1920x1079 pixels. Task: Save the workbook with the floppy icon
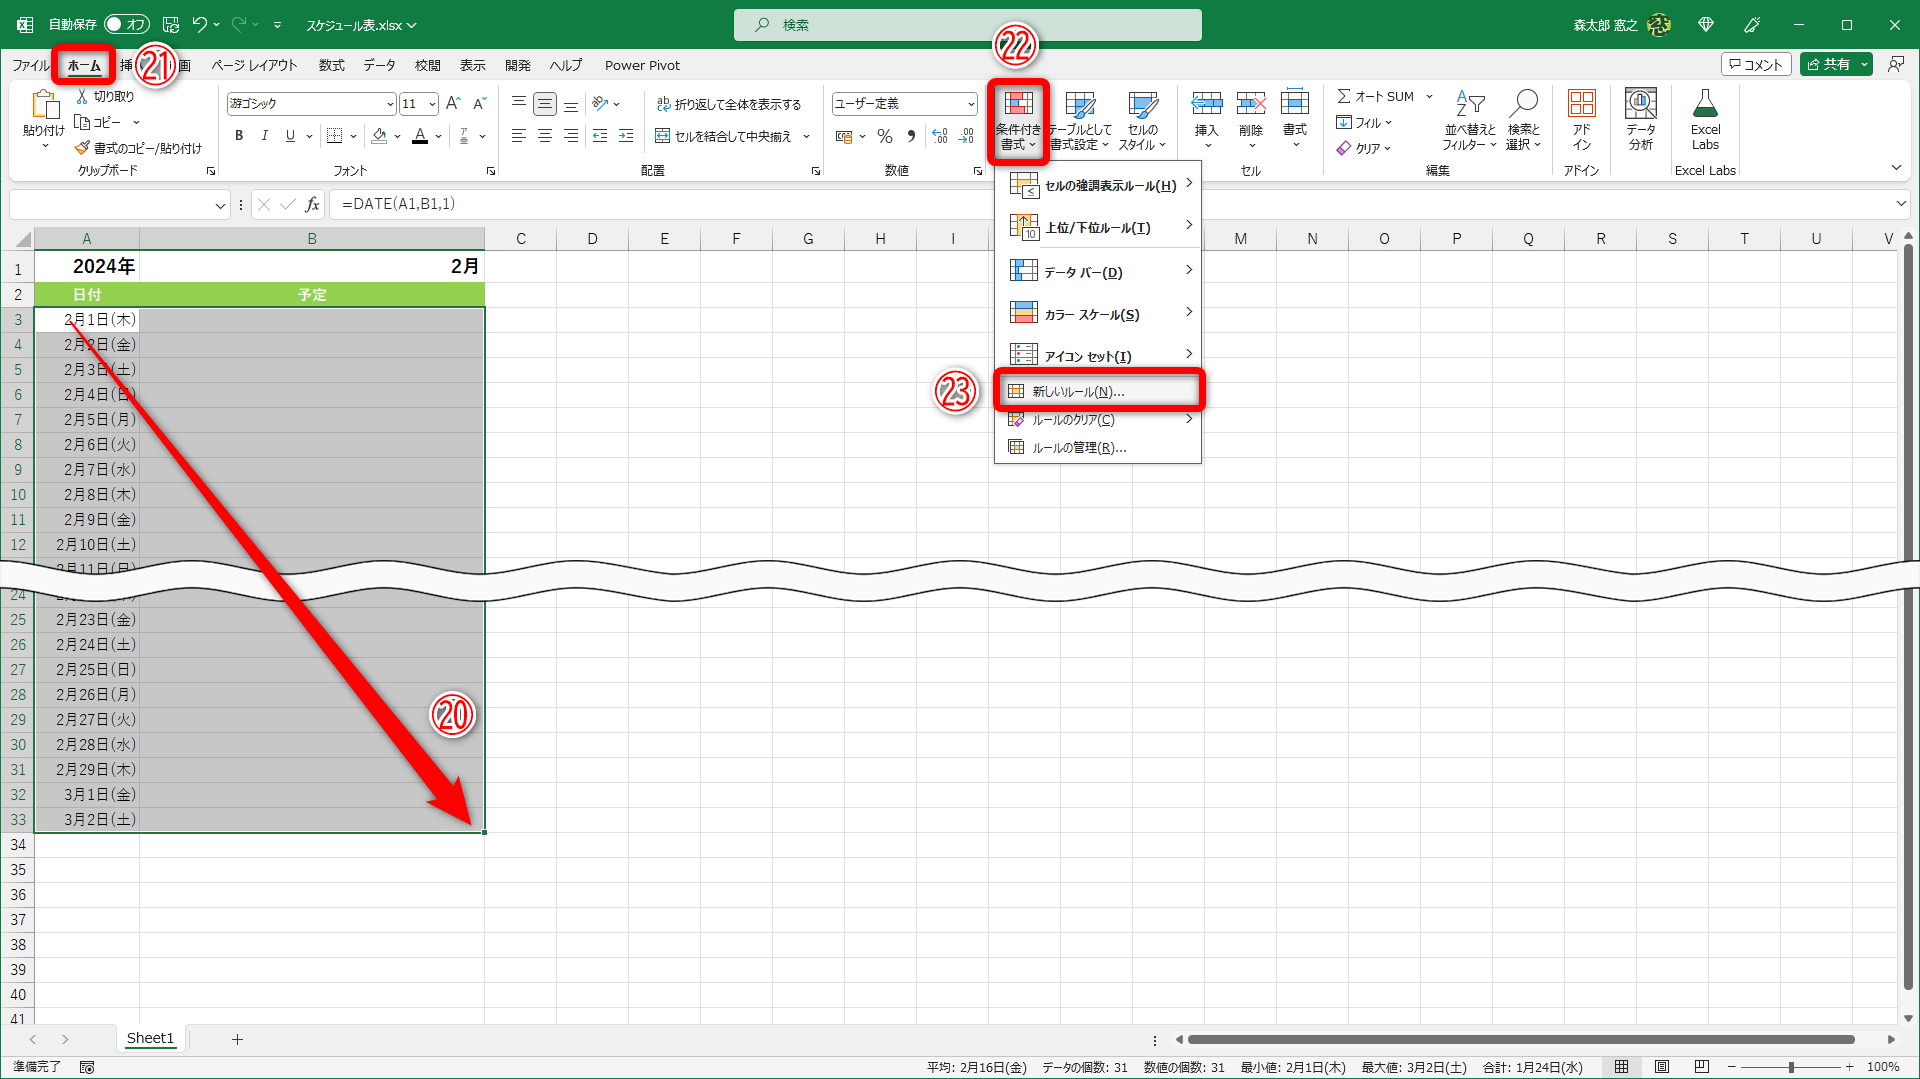point(171,25)
